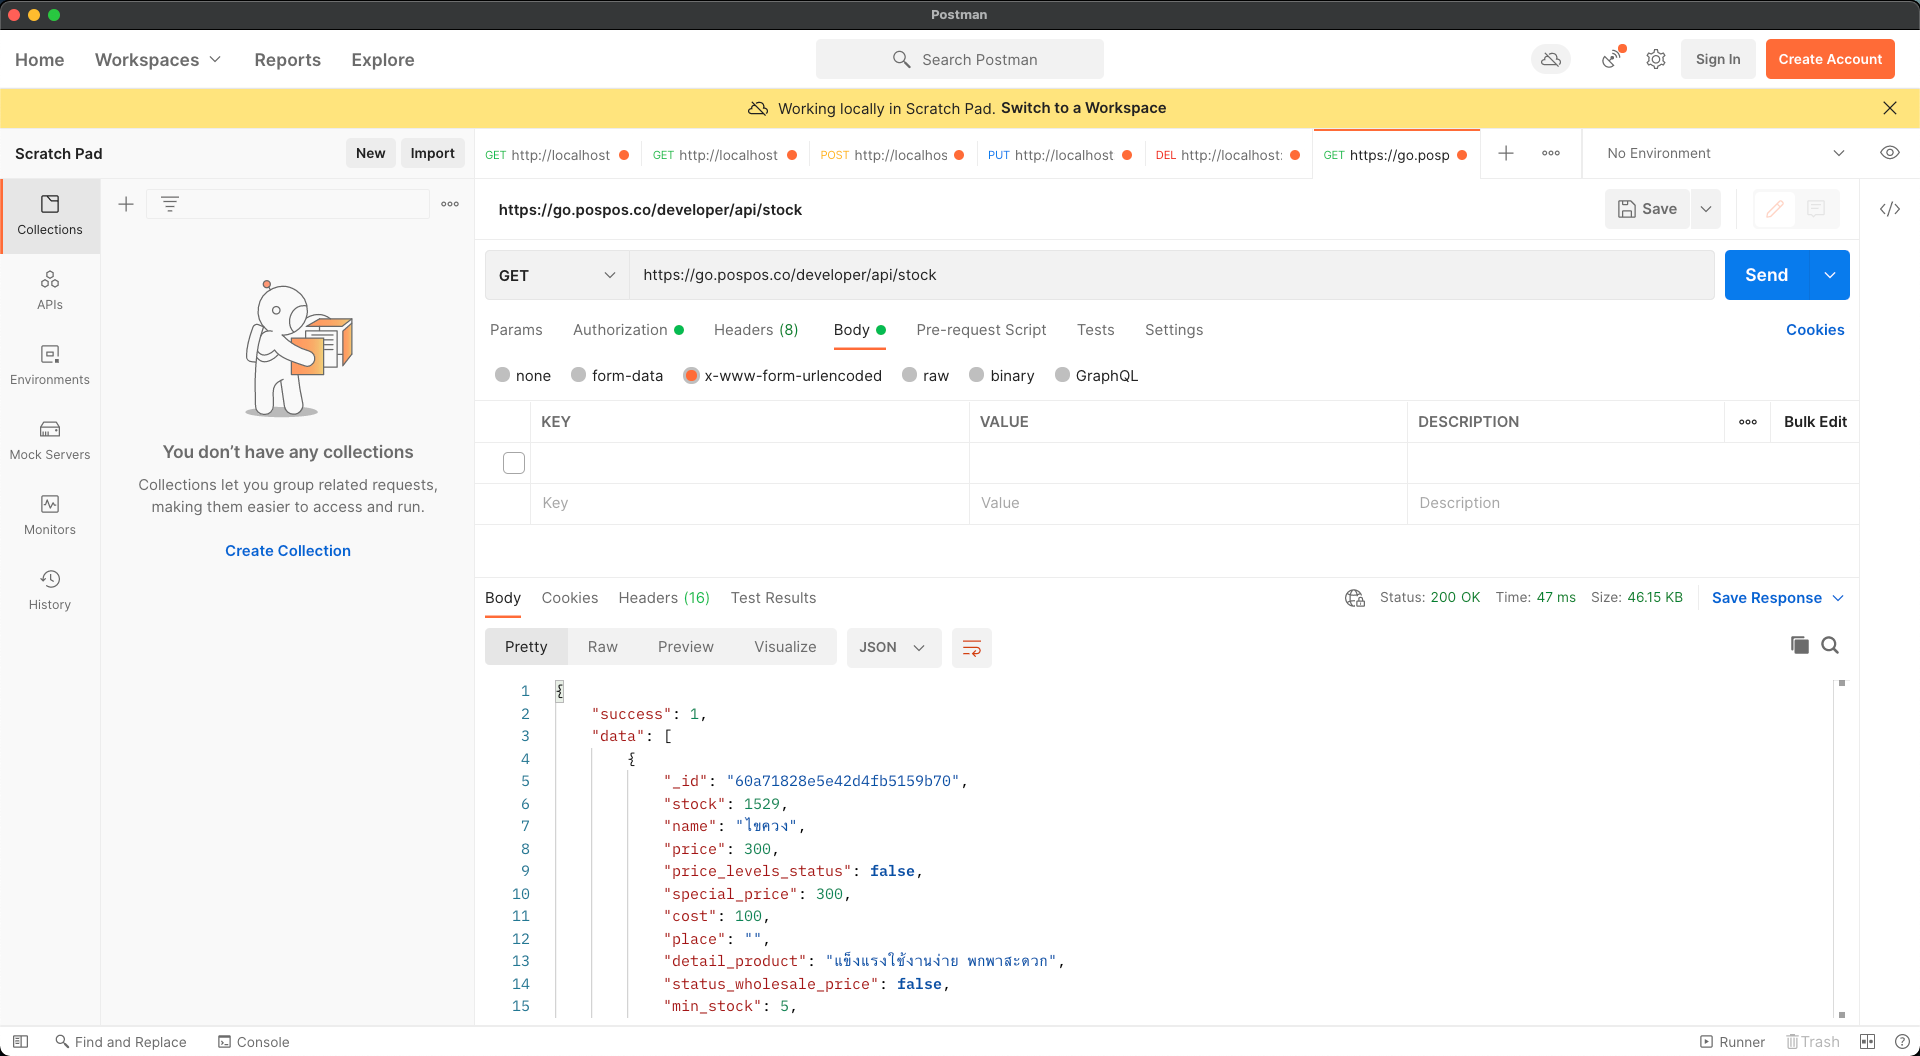Switch to the Pre-request Script tab
The width and height of the screenshot is (1920, 1056).
pyautogui.click(x=980, y=330)
